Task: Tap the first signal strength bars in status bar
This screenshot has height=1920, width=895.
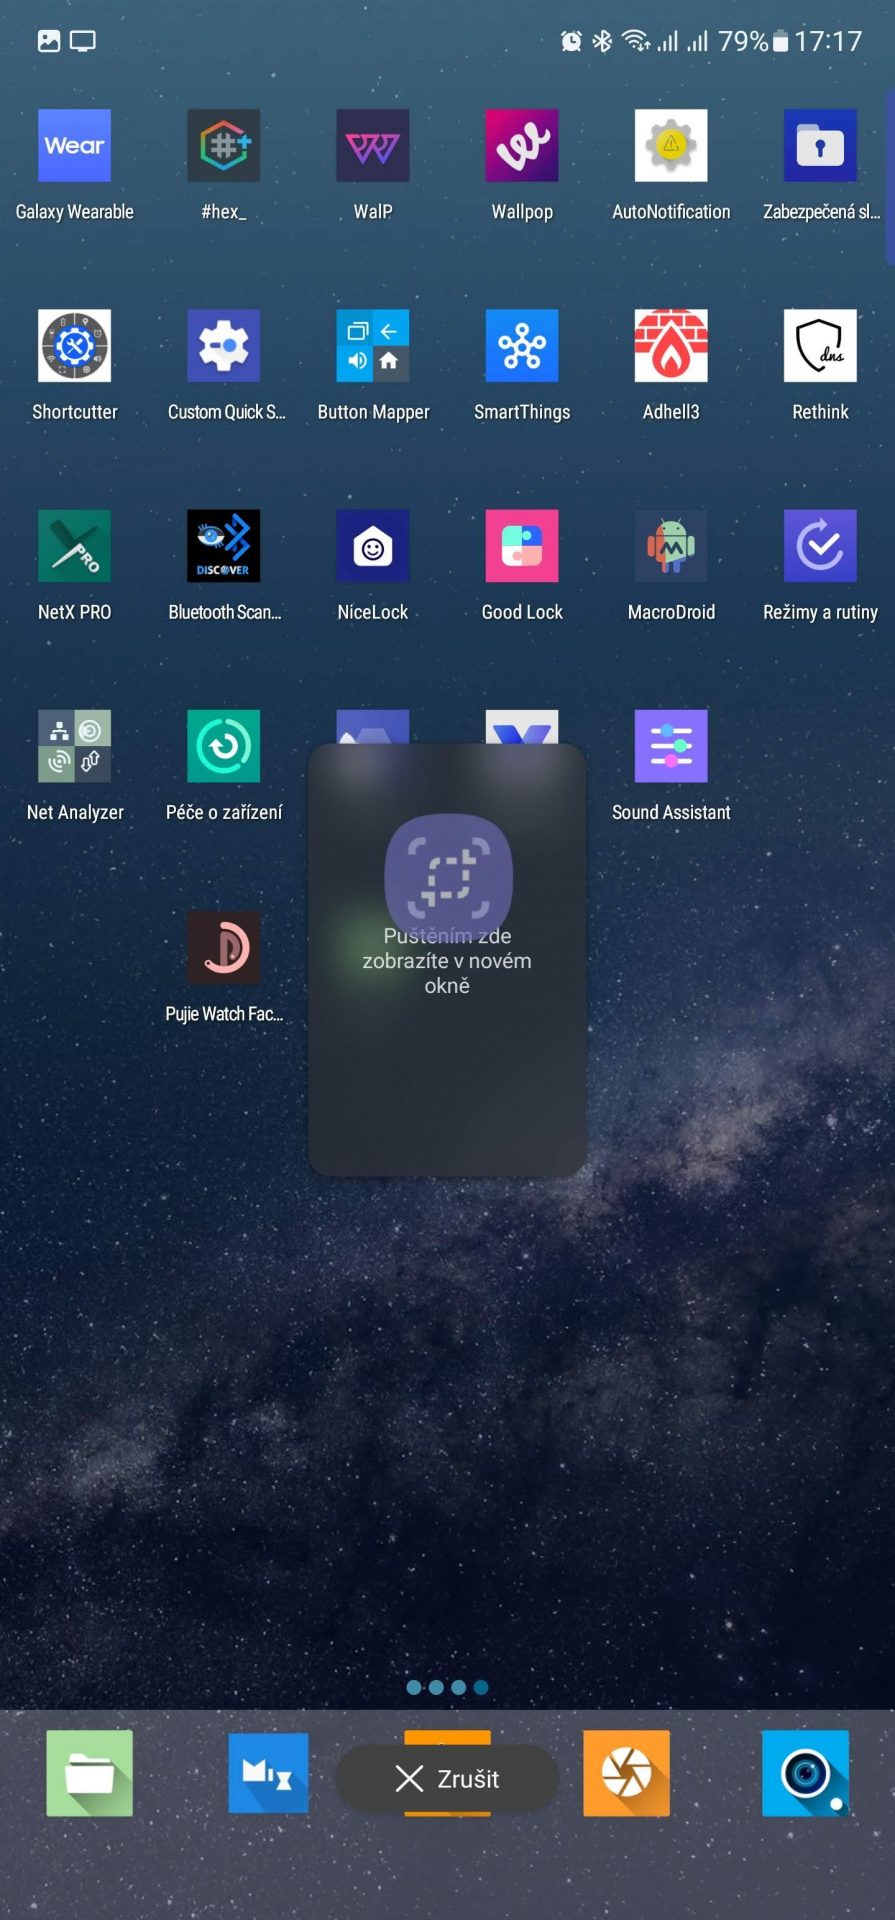Action: pos(667,41)
